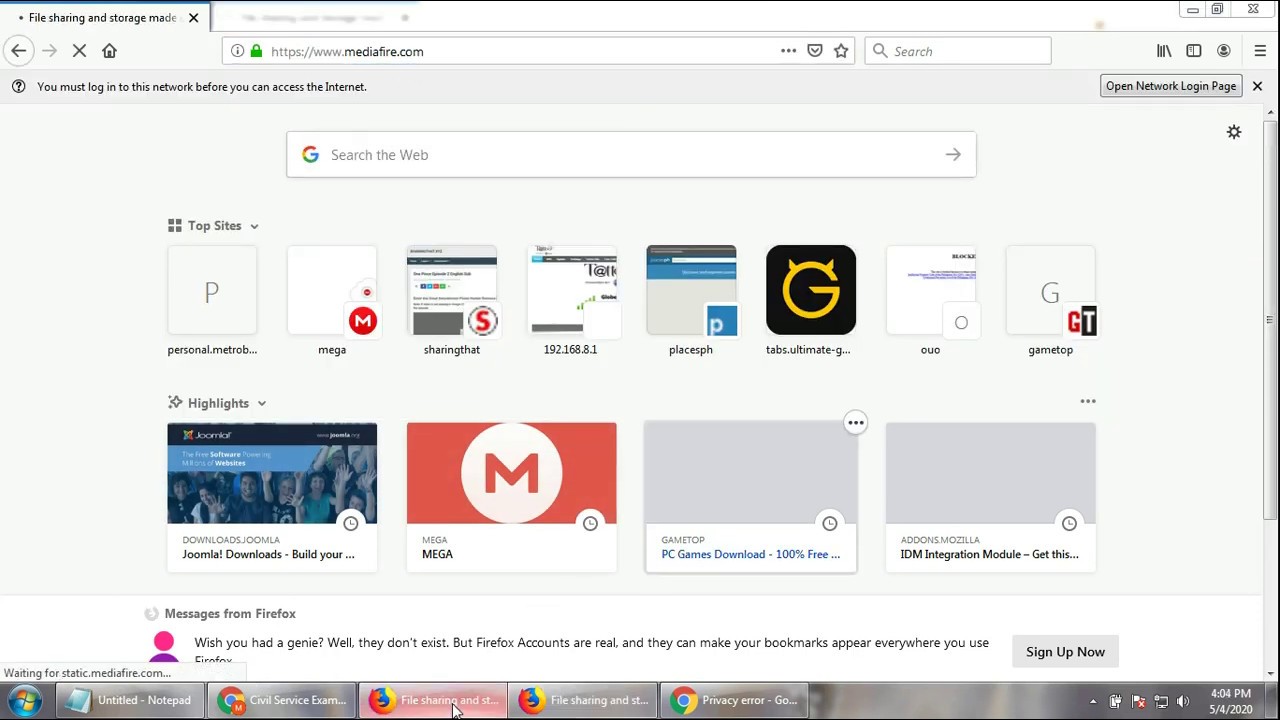Screen dimensions: 1280x720
Task: Stop loading the page
Action: click(79, 51)
